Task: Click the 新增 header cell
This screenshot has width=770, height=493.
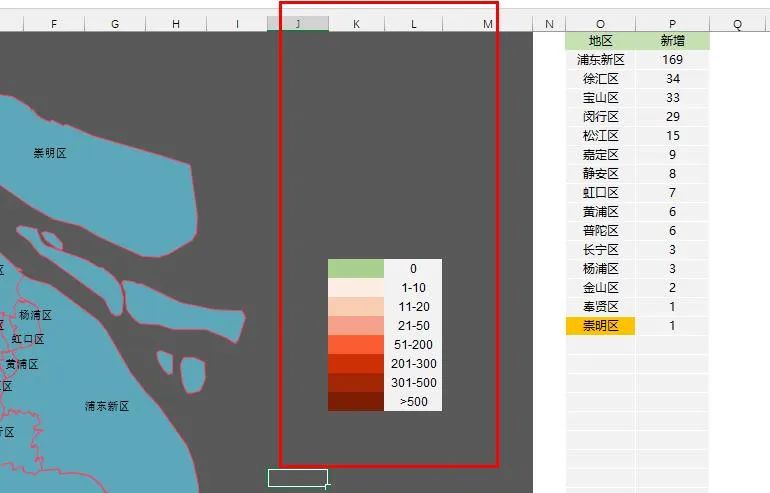Action: pos(672,41)
